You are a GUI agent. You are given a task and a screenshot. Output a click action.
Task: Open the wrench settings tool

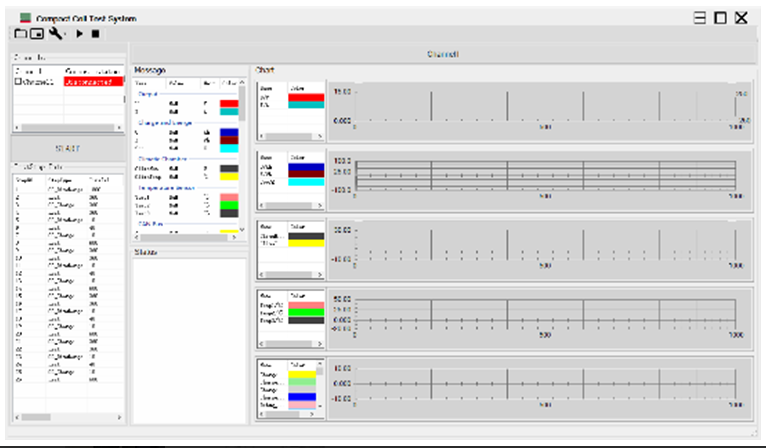click(x=55, y=33)
